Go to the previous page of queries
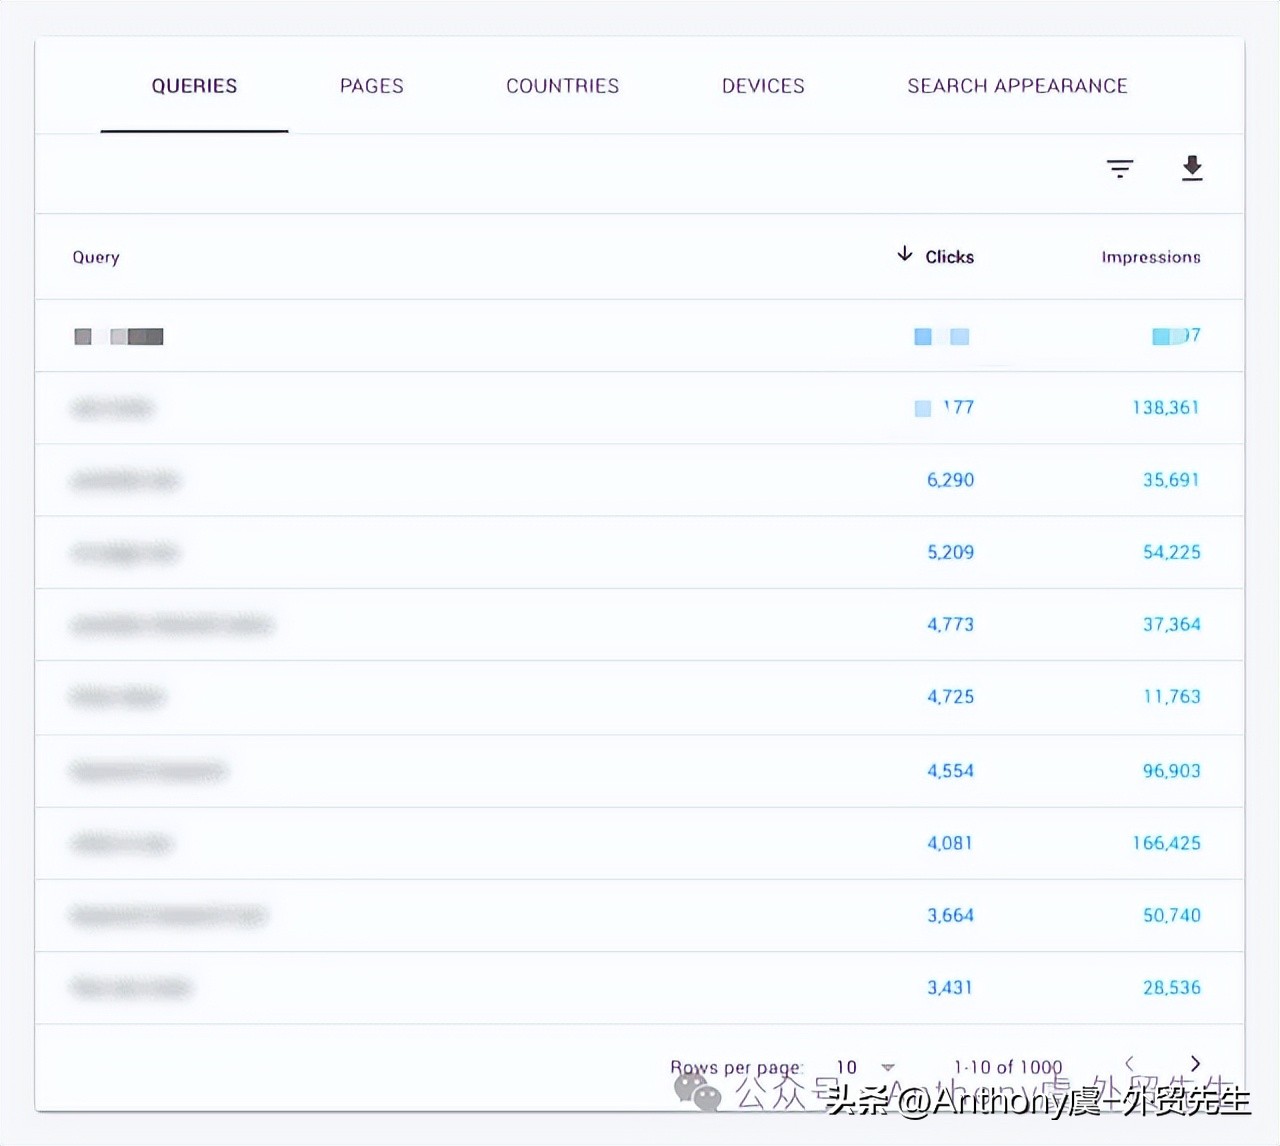The height and width of the screenshot is (1146, 1280). click(x=1130, y=1063)
